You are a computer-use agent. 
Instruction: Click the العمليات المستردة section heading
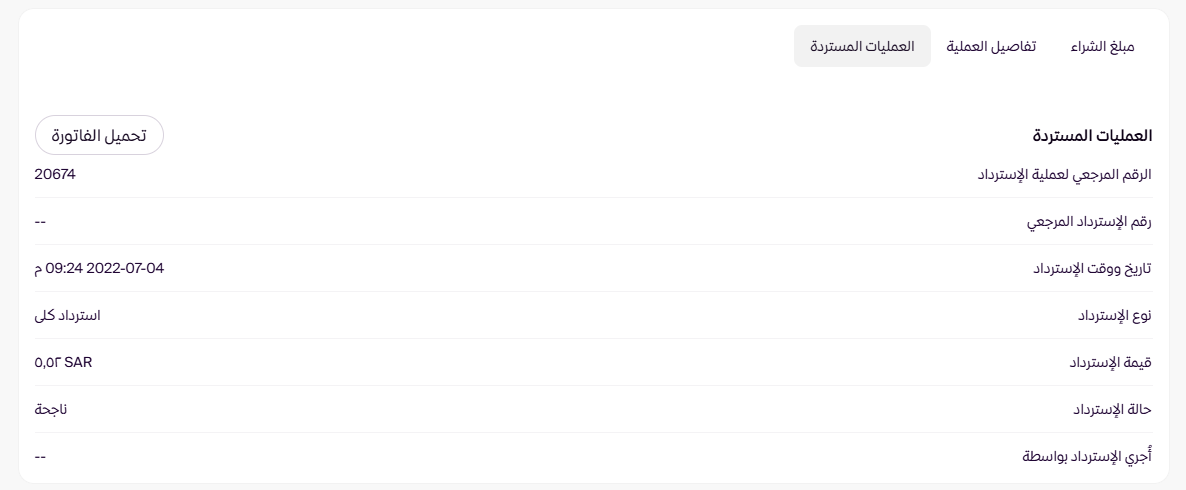point(1092,135)
